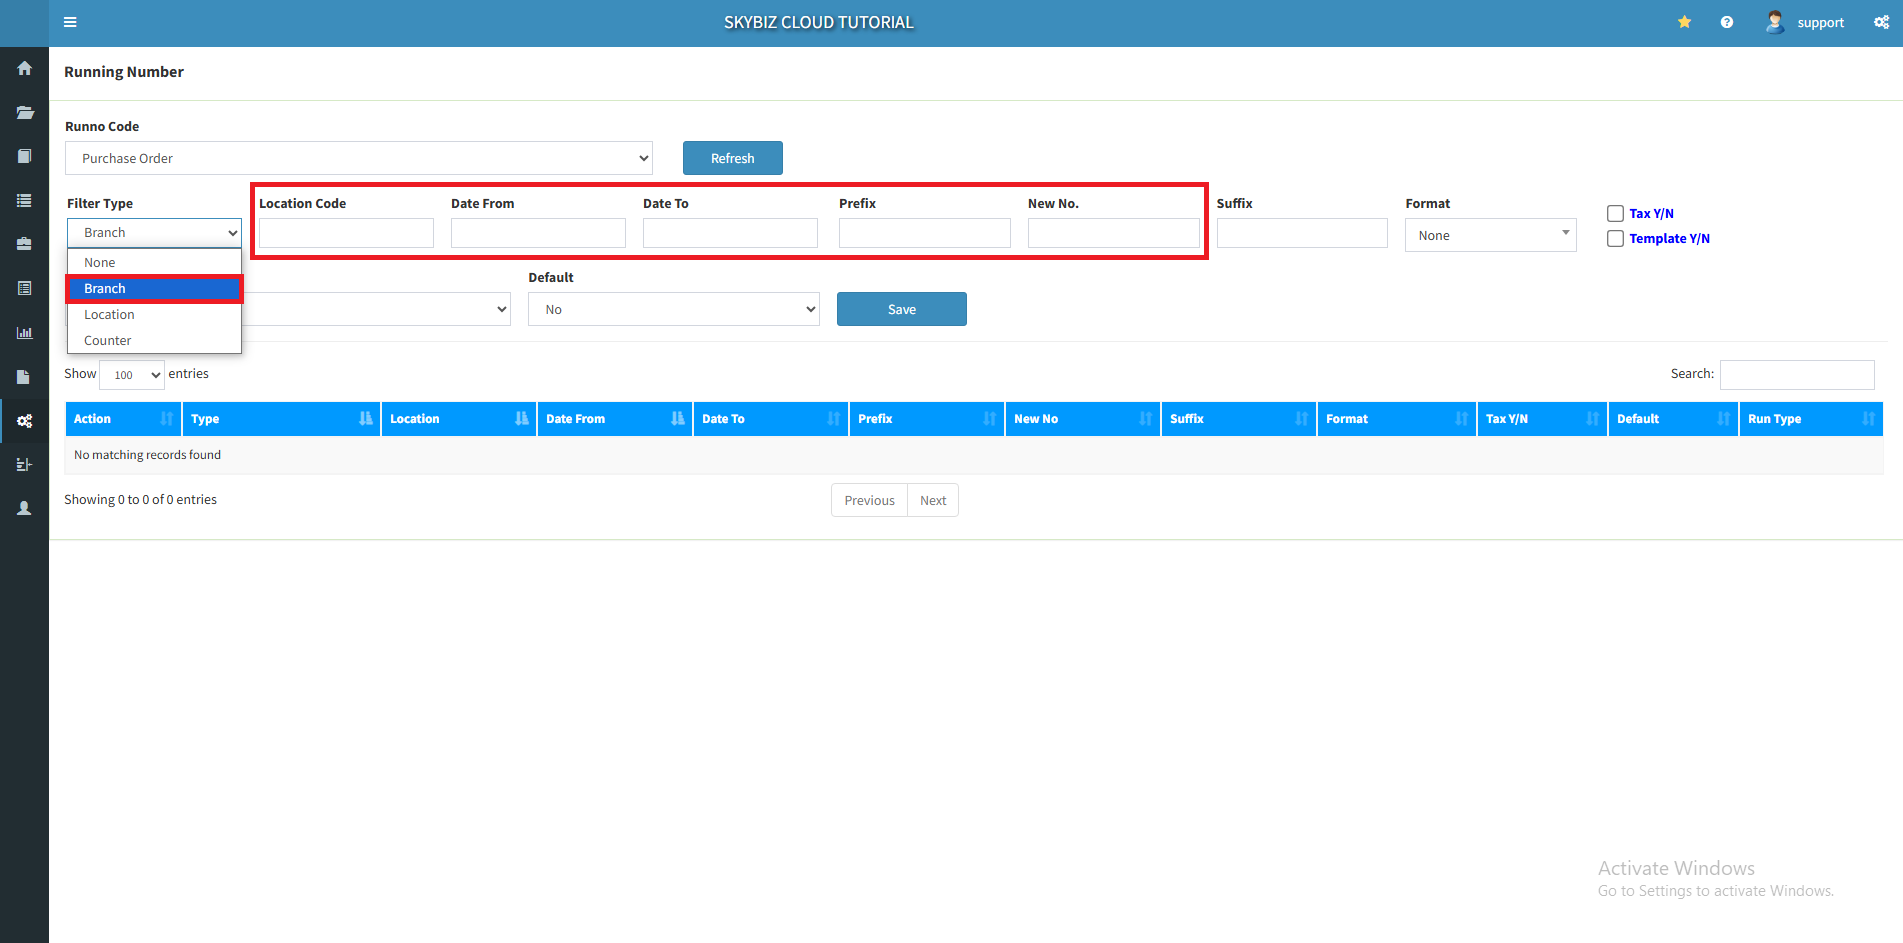Enable the Tax Y/N checkbox
Image resolution: width=1903 pixels, height=943 pixels.
1615,213
